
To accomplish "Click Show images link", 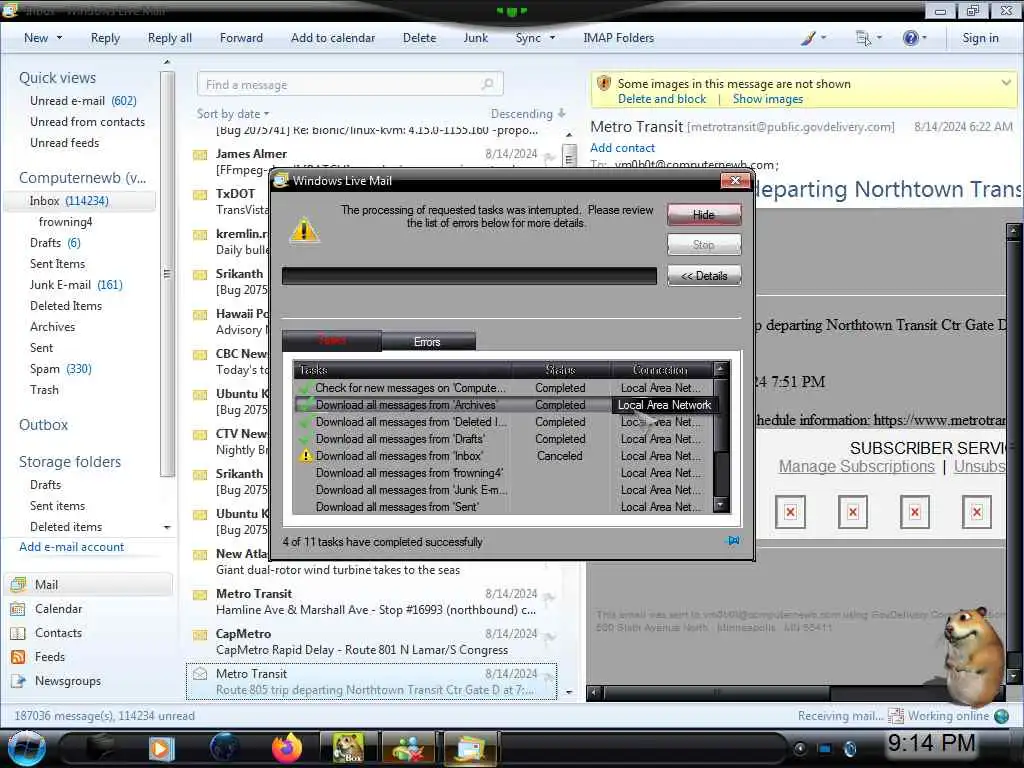I will click(x=768, y=99).
